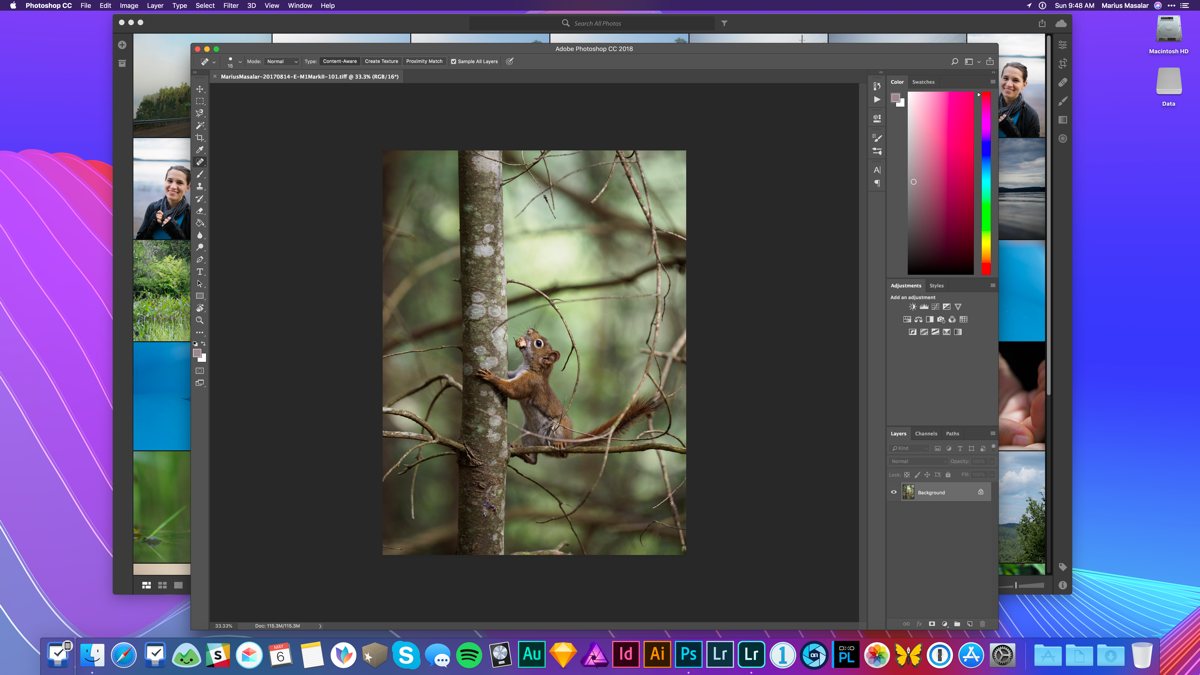Pick a color from the color spectrum ramp
1200x675 pixels.
tap(984, 180)
